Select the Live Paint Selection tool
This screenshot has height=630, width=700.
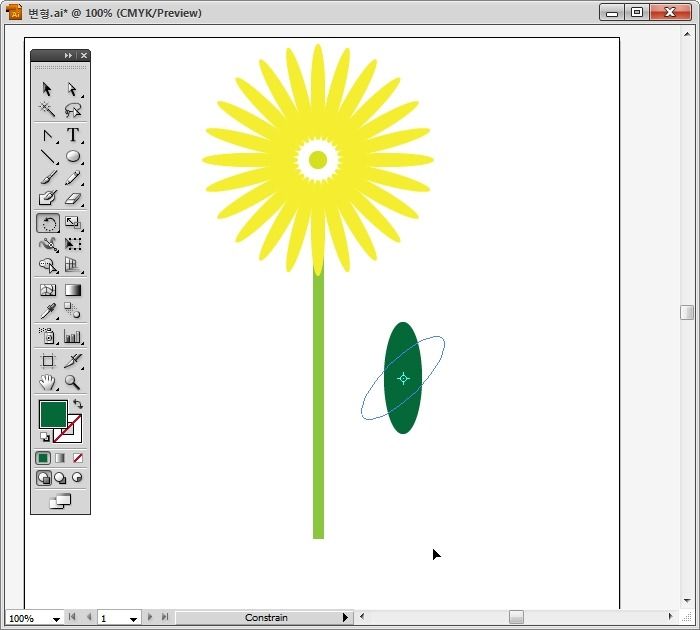pyautogui.click(x=47, y=266)
